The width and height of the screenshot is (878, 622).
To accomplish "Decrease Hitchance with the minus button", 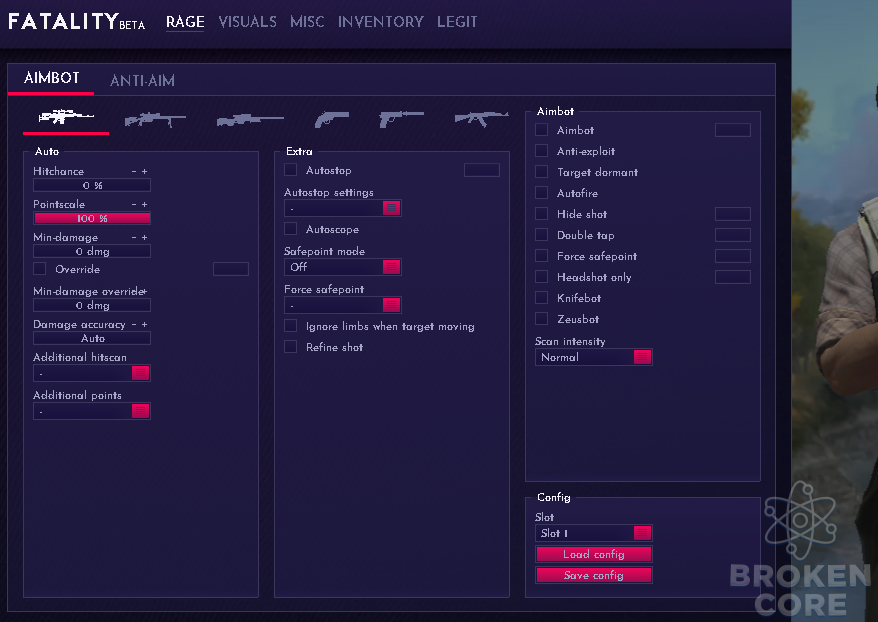I will pos(134,171).
